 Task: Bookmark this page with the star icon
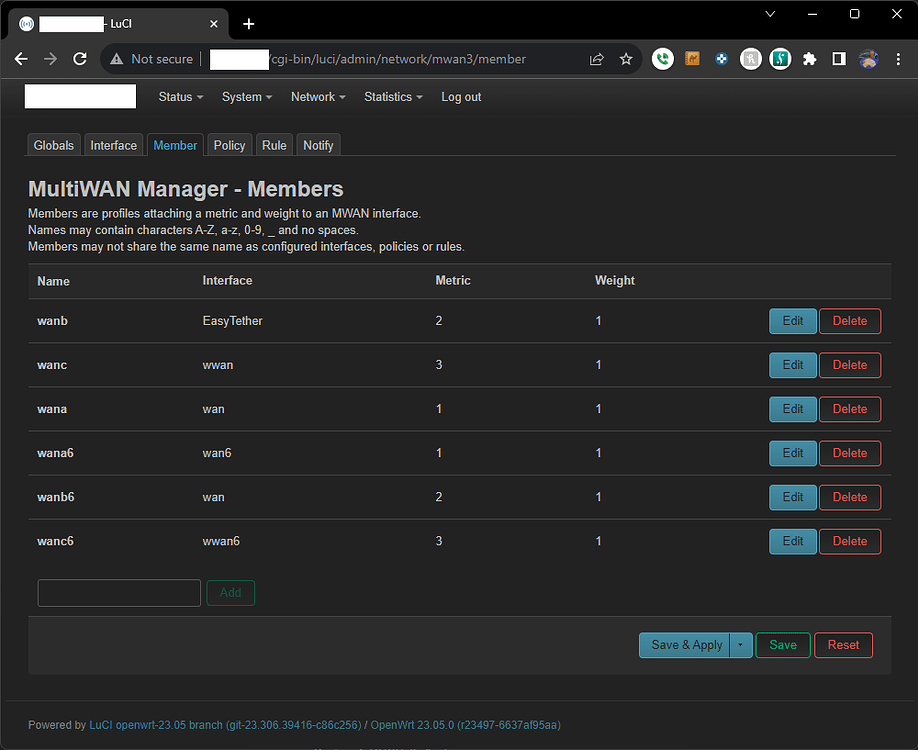coord(626,59)
